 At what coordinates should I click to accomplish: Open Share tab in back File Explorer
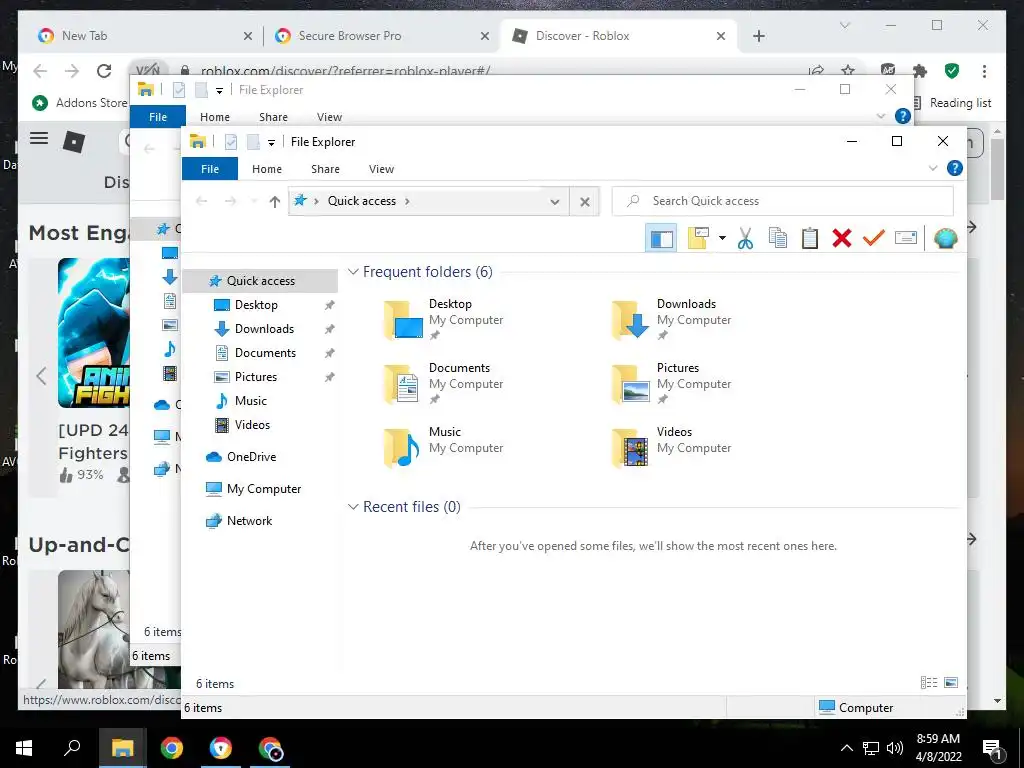coord(273,117)
